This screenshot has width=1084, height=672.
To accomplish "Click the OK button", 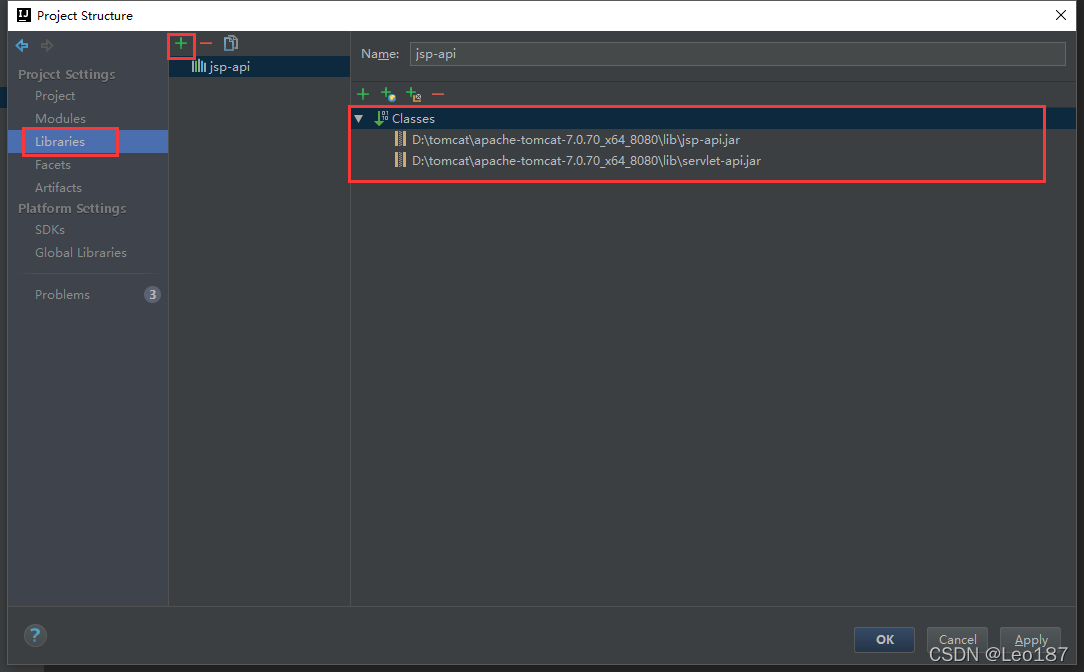I will (x=884, y=640).
